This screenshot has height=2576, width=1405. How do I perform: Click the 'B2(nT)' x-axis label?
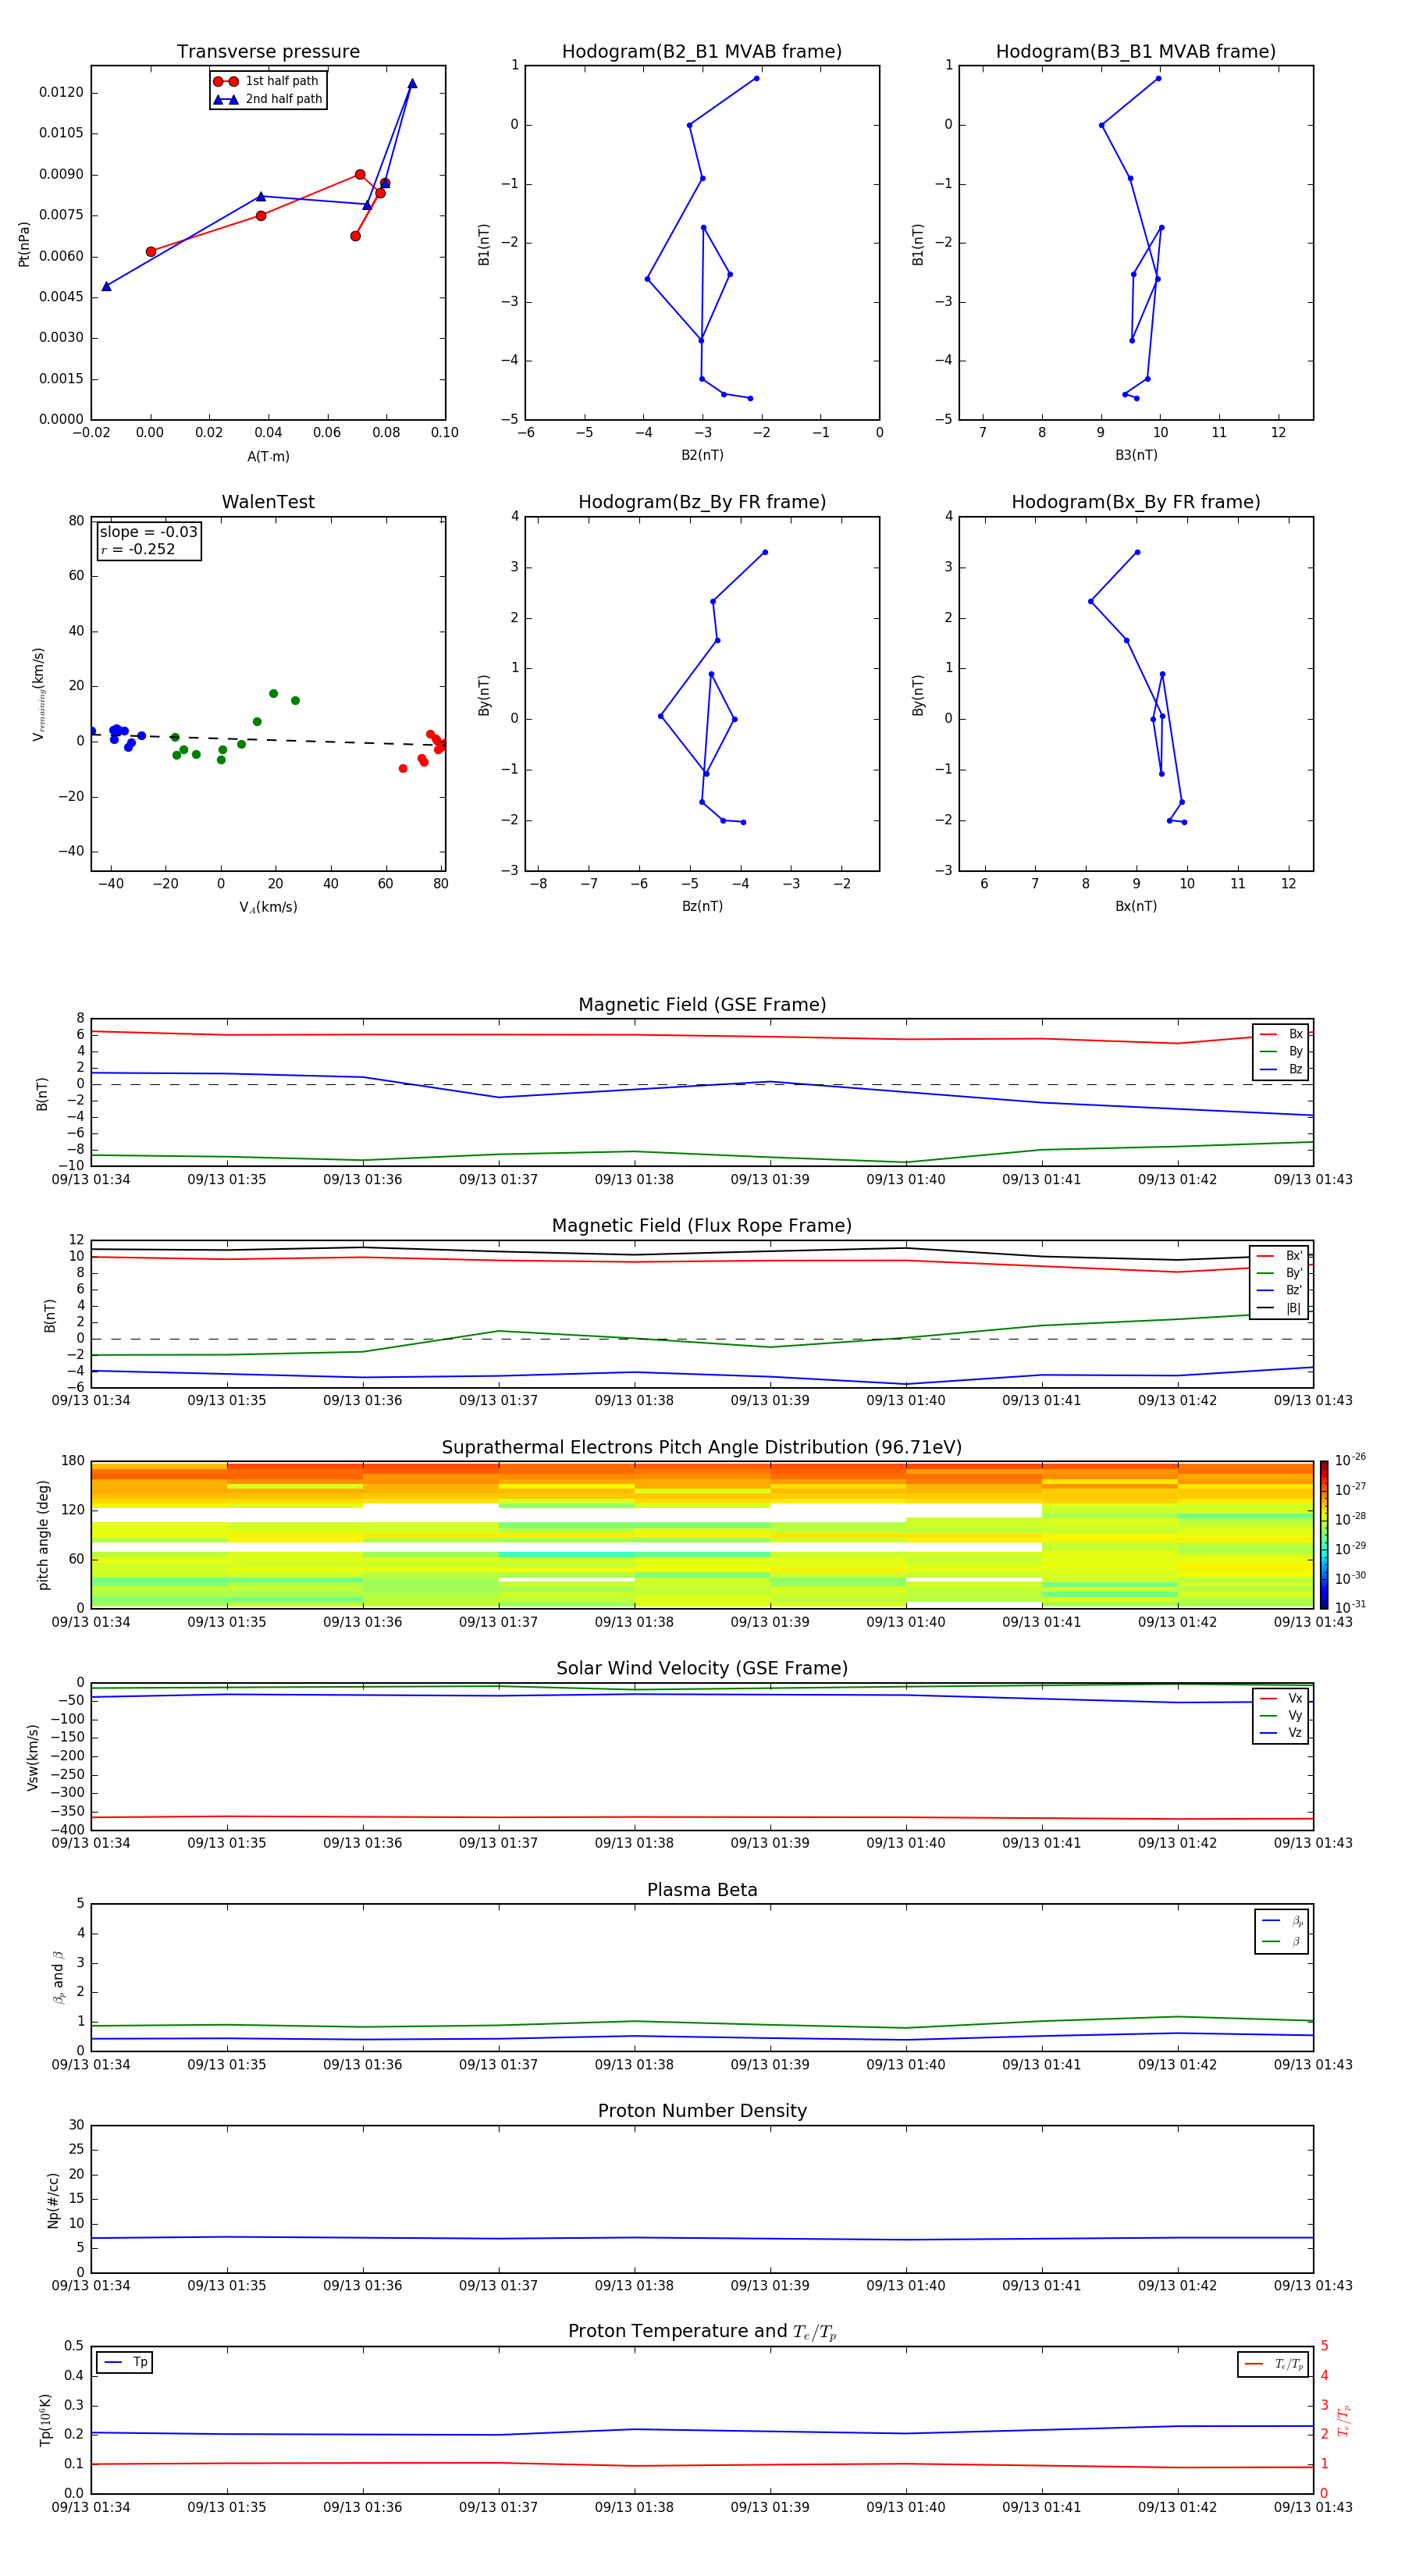pos(702,455)
